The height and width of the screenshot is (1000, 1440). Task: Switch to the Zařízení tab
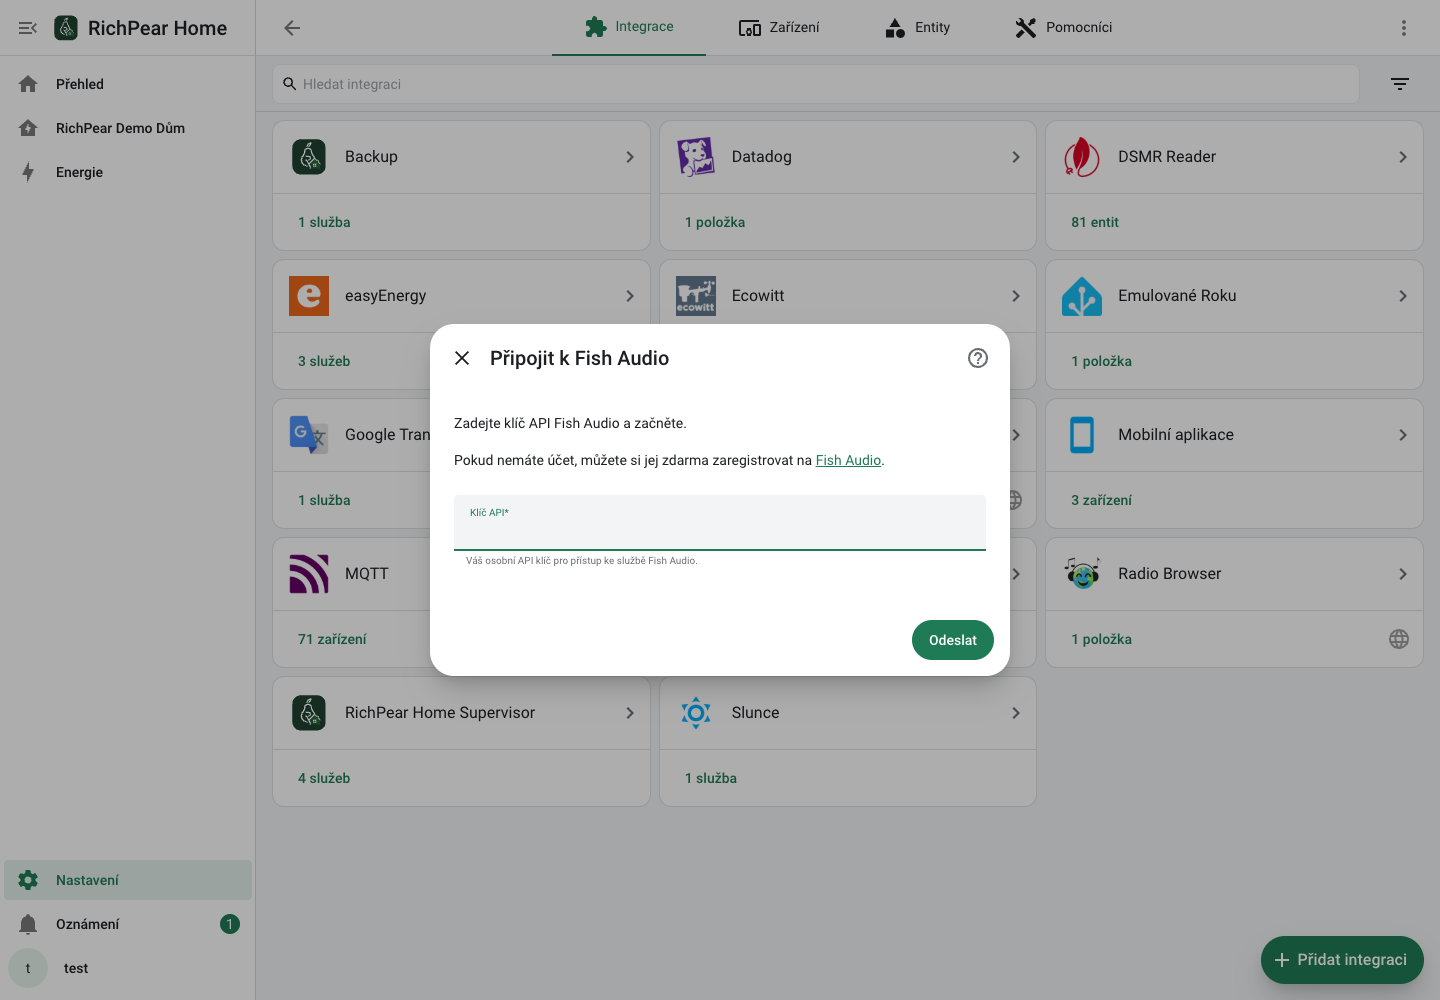point(779,27)
